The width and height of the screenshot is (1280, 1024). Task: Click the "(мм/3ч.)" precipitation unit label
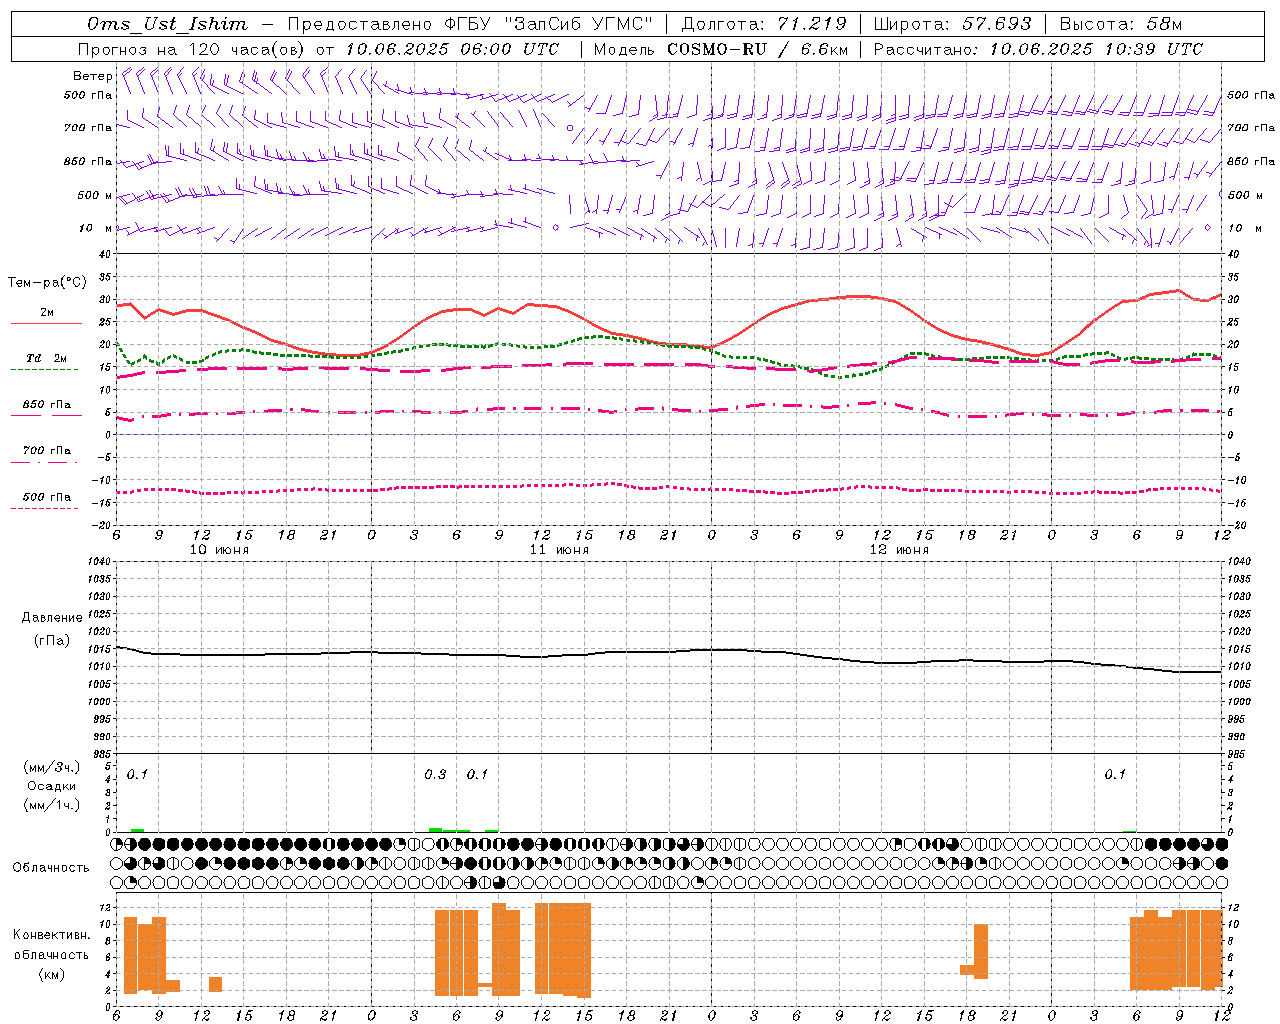pos(52,768)
